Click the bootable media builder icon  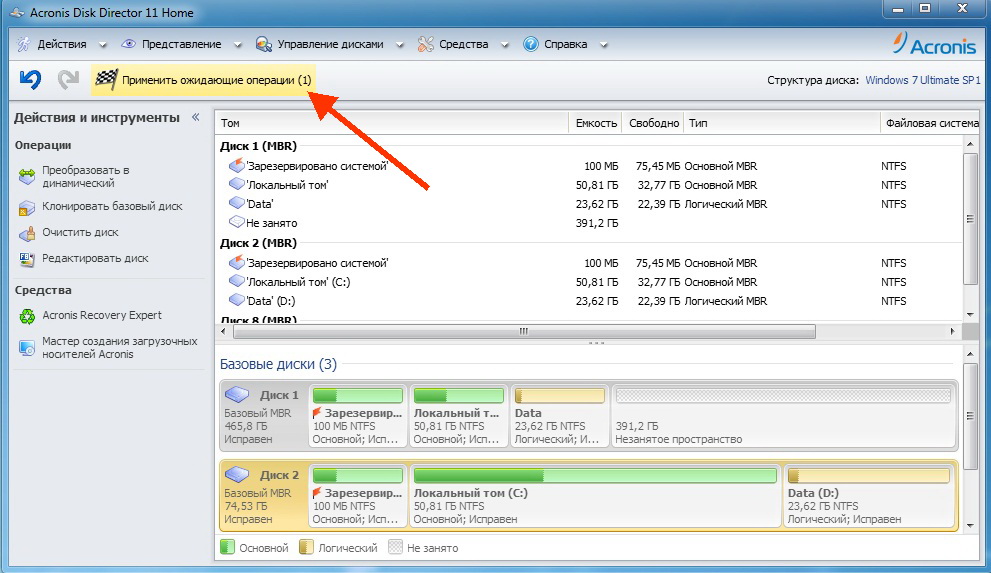[x=26, y=347]
